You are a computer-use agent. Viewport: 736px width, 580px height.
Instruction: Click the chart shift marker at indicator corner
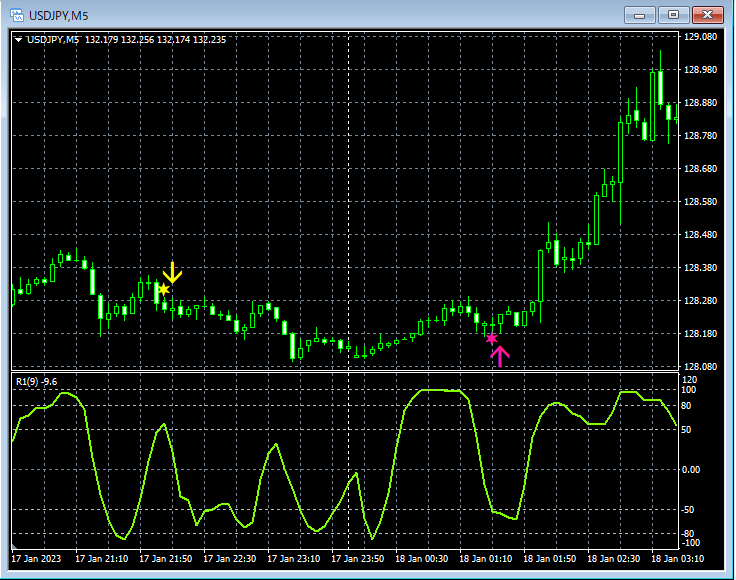click(x=14, y=546)
